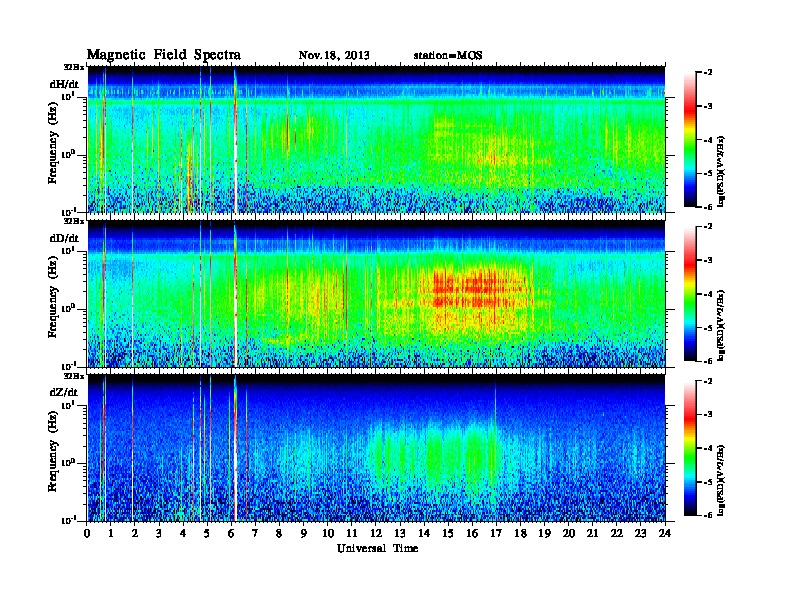Image resolution: width=792 pixels, height=612 pixels.
Task: Click the -4 tick on the dD/dt color bar
Action: coord(707,294)
